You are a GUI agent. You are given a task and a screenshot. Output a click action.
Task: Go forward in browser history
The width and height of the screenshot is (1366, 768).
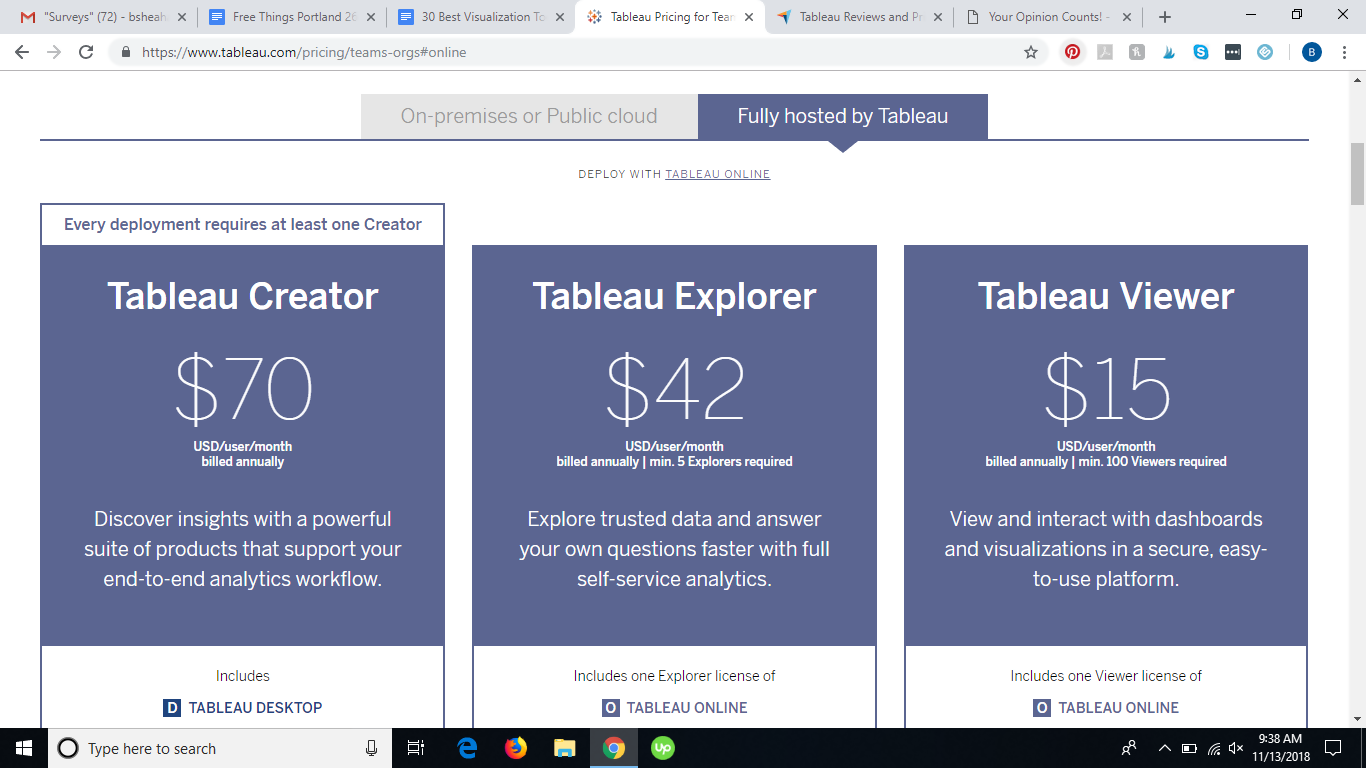[54, 52]
